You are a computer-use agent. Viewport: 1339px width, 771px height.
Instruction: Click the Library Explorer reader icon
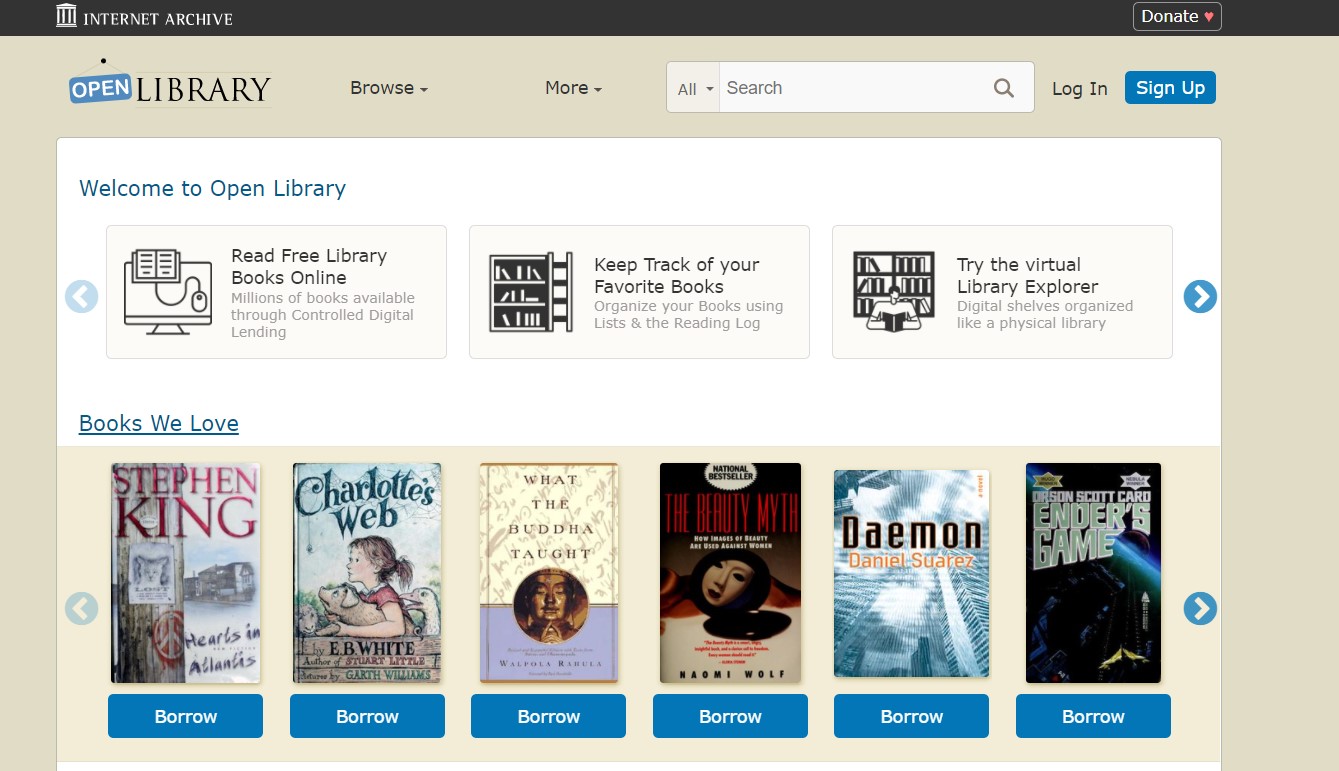click(894, 292)
